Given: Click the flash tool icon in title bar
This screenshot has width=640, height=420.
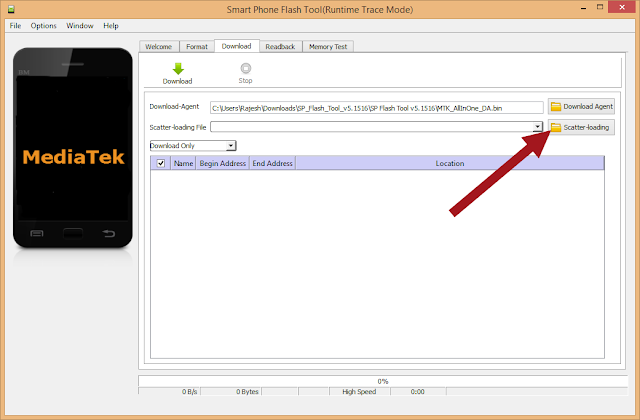Looking at the screenshot, I should (11, 9).
